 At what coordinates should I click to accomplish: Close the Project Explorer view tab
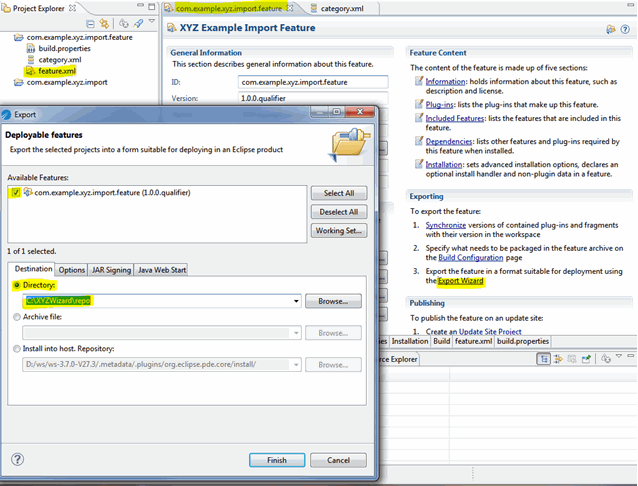tap(72, 8)
